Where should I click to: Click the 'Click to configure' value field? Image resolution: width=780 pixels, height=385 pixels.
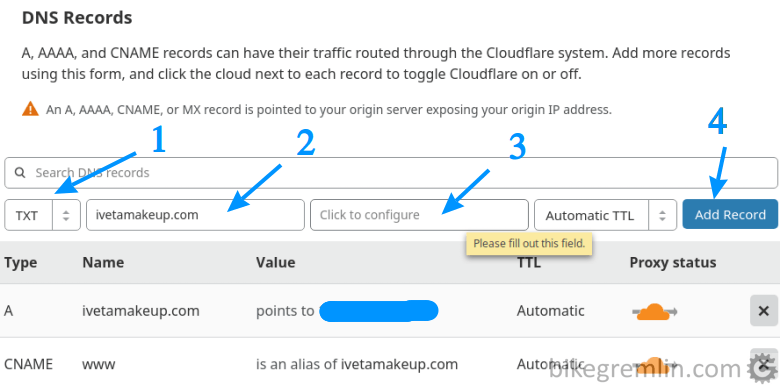419,215
